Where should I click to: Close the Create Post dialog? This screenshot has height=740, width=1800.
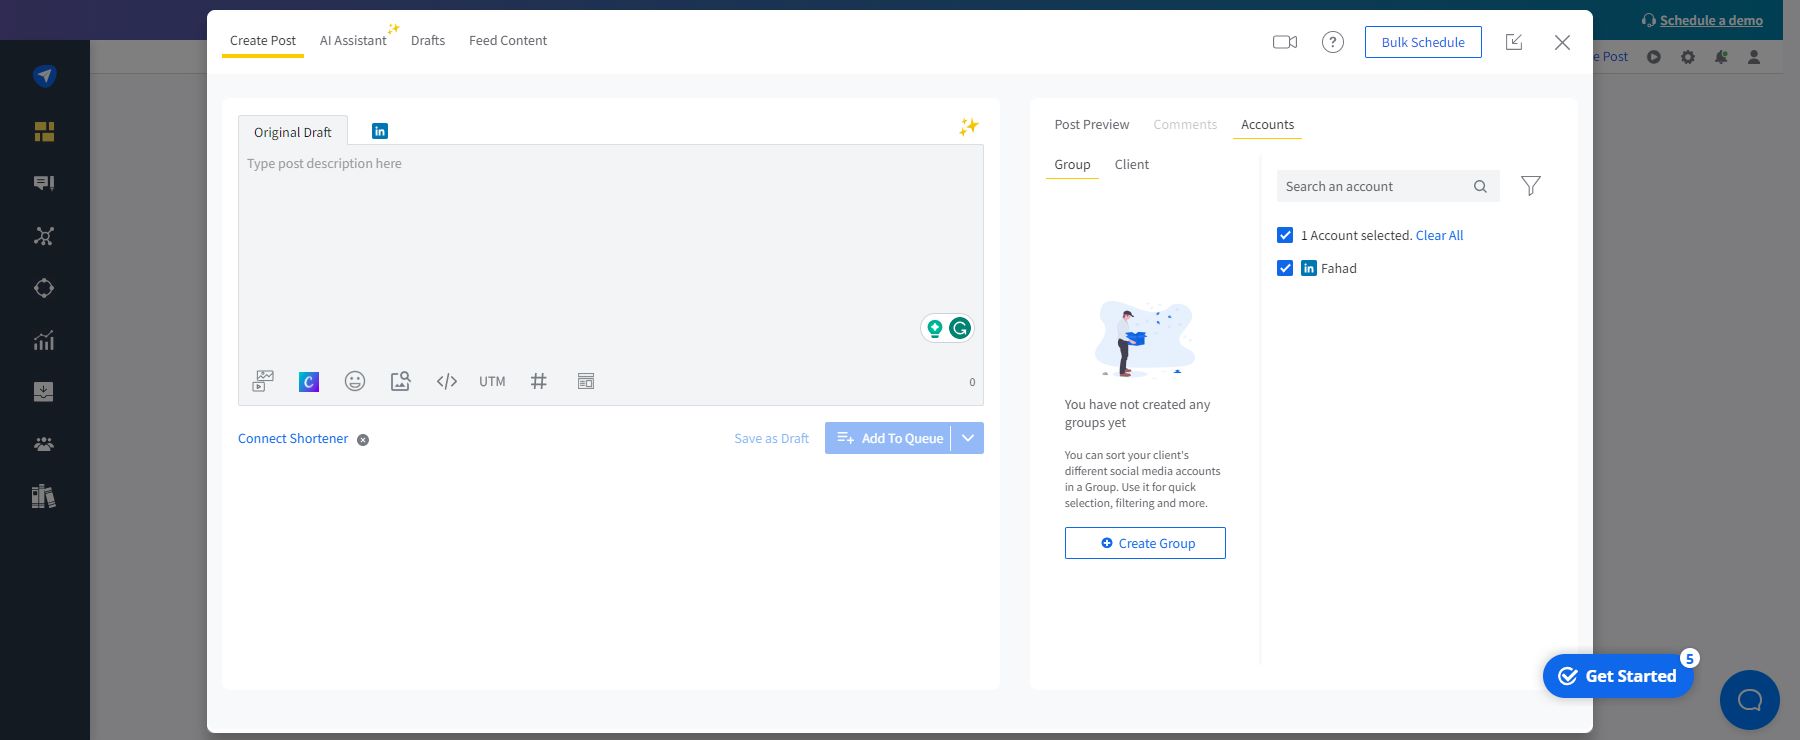tap(1562, 42)
